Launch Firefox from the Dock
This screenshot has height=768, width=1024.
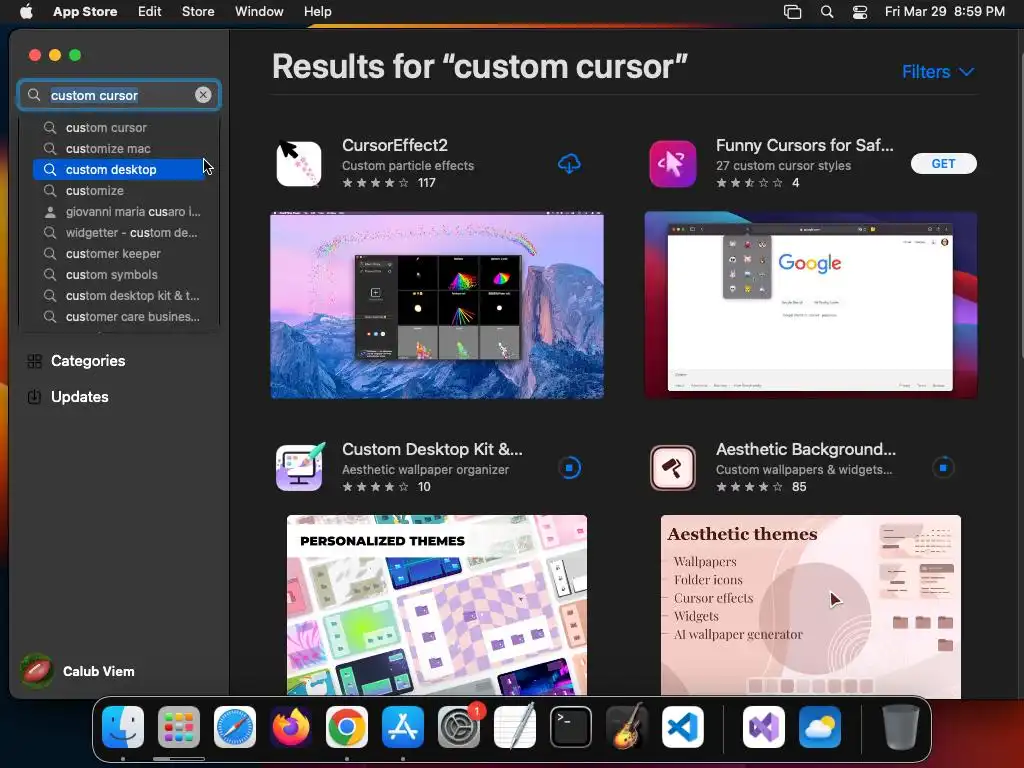[291, 727]
